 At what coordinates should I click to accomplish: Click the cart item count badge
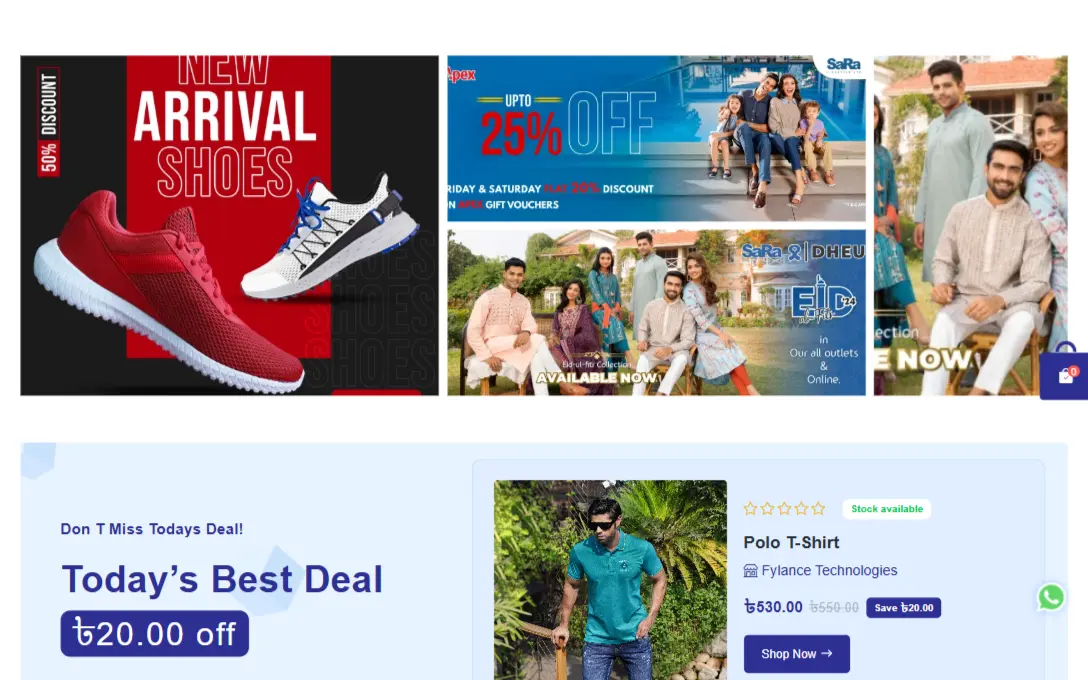[x=1073, y=371]
